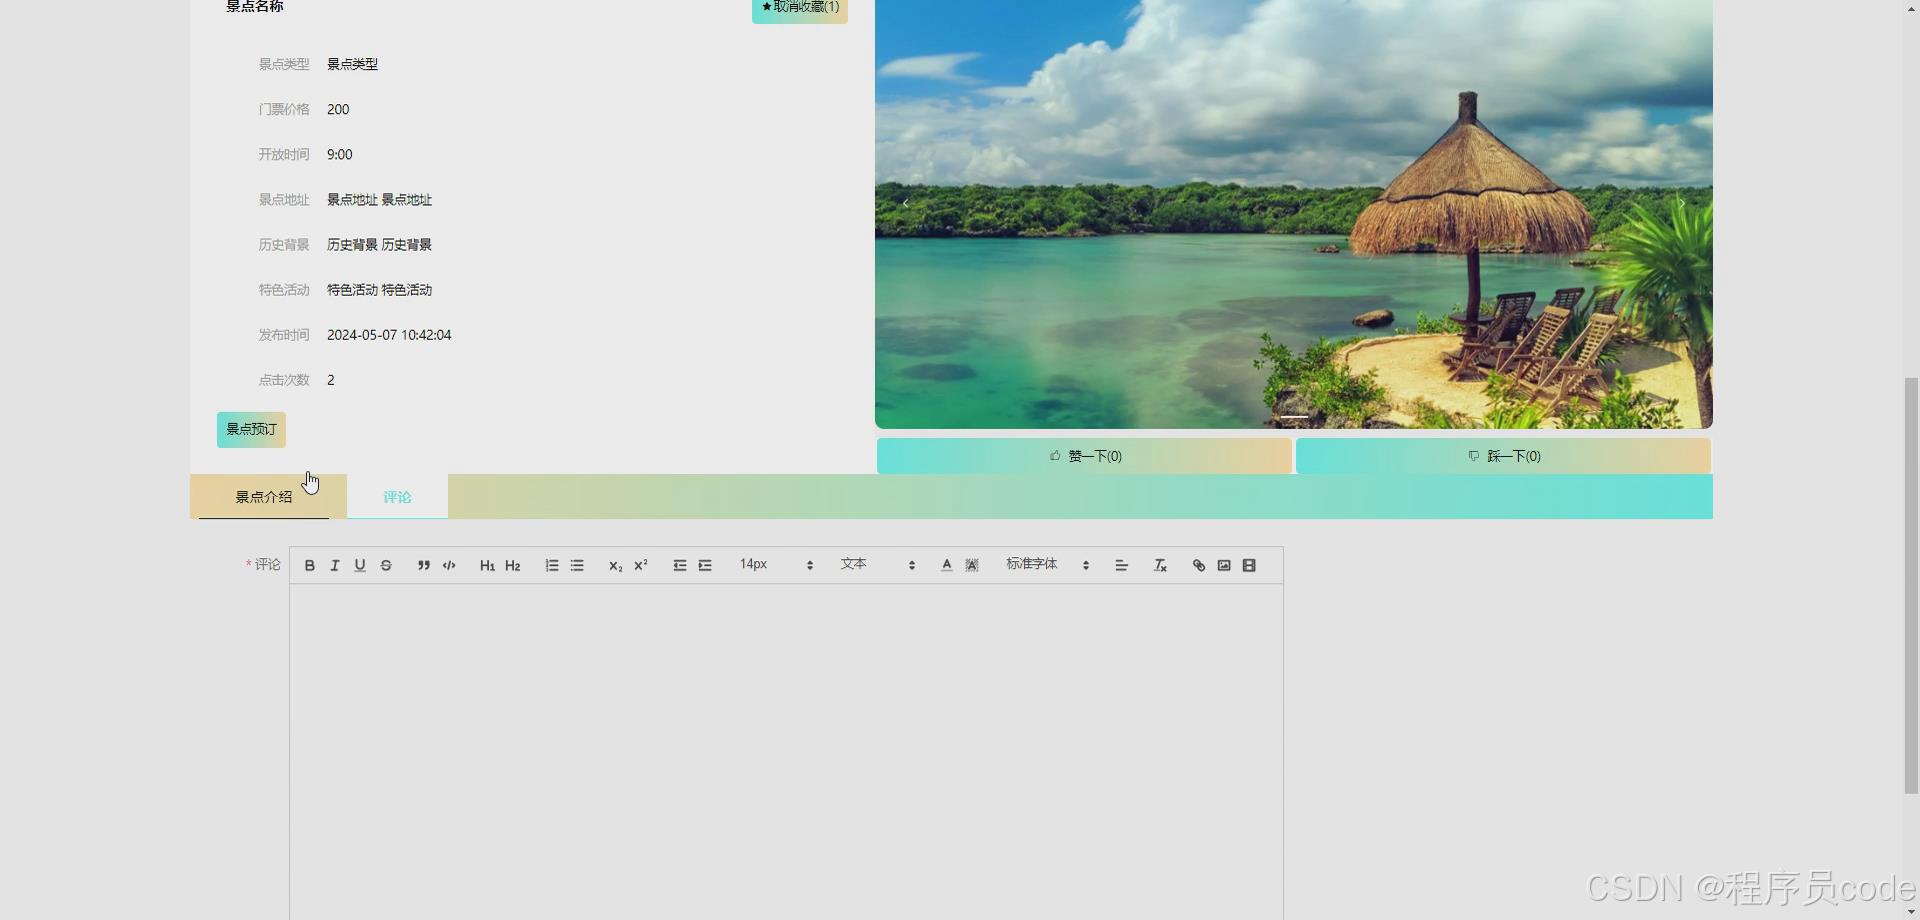Viewport: 1920px width, 920px height.
Task: Click the 取消收藏(1) button
Action: pos(800,8)
